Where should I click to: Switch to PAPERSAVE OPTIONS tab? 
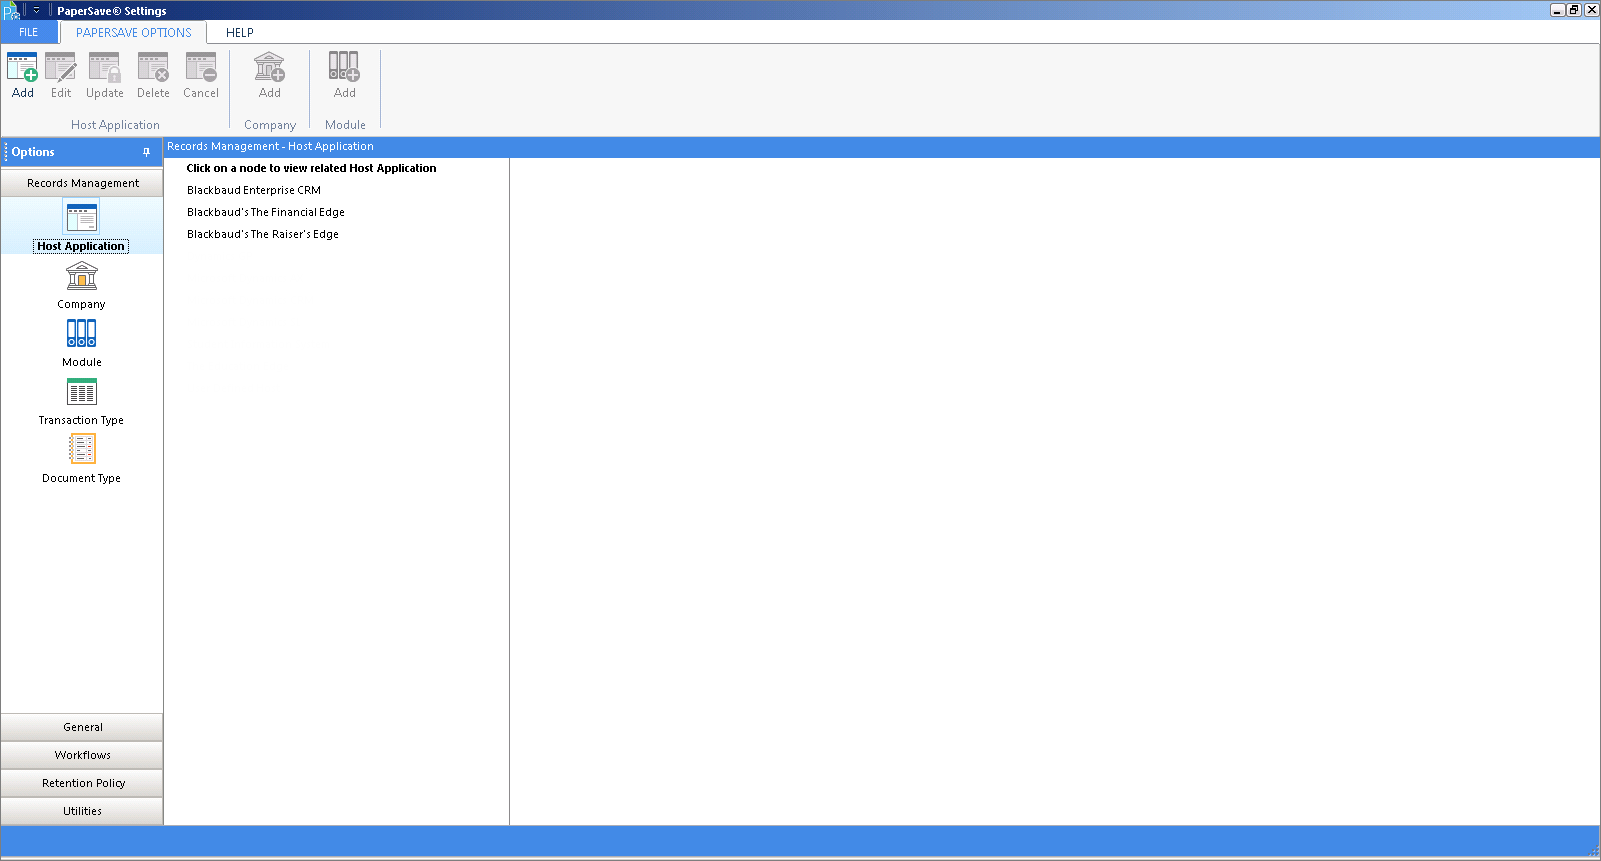134,32
